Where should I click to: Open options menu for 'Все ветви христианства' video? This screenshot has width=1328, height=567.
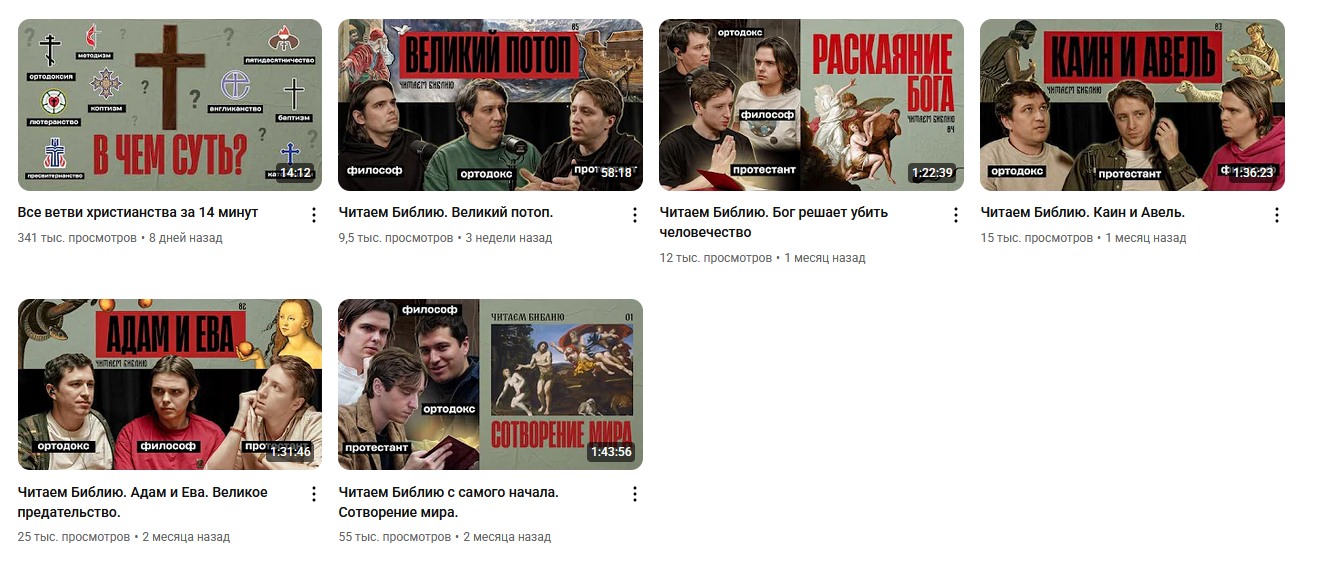click(x=314, y=215)
